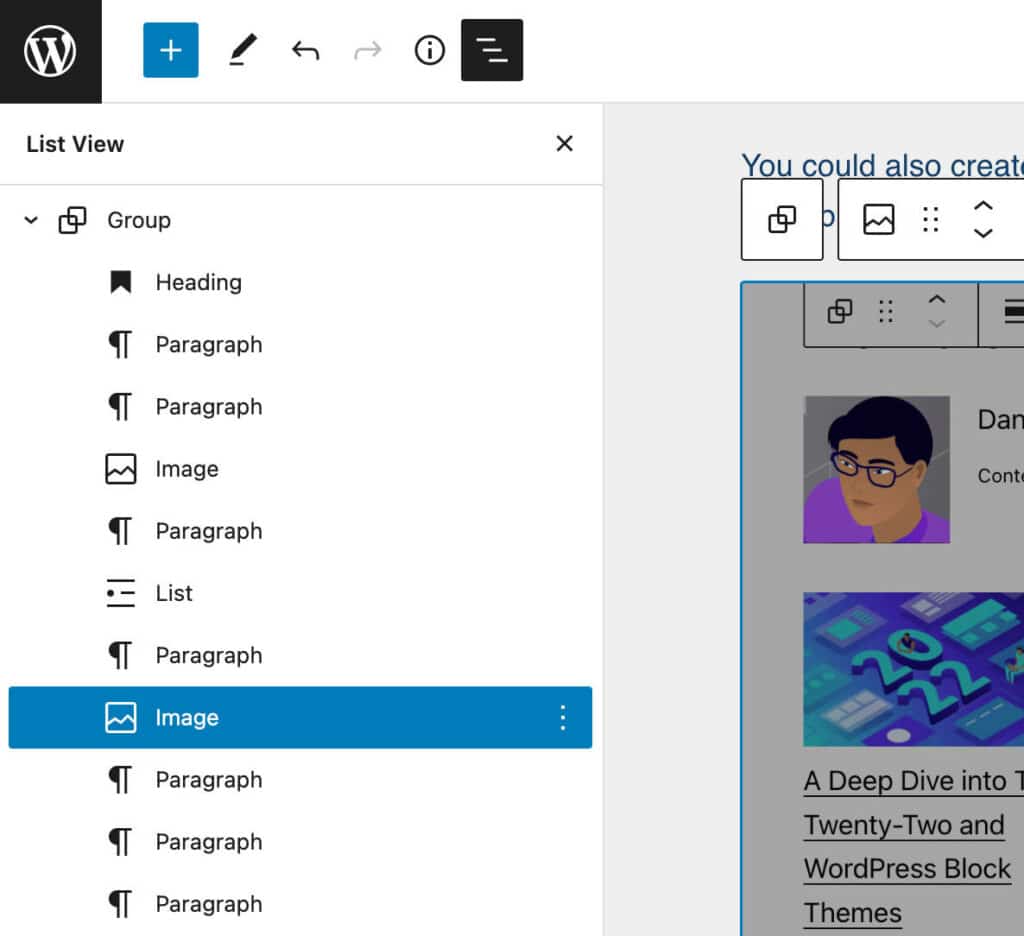Click the purple avatar image thumbnail
Screen dimensions: 1024x936
877,469
